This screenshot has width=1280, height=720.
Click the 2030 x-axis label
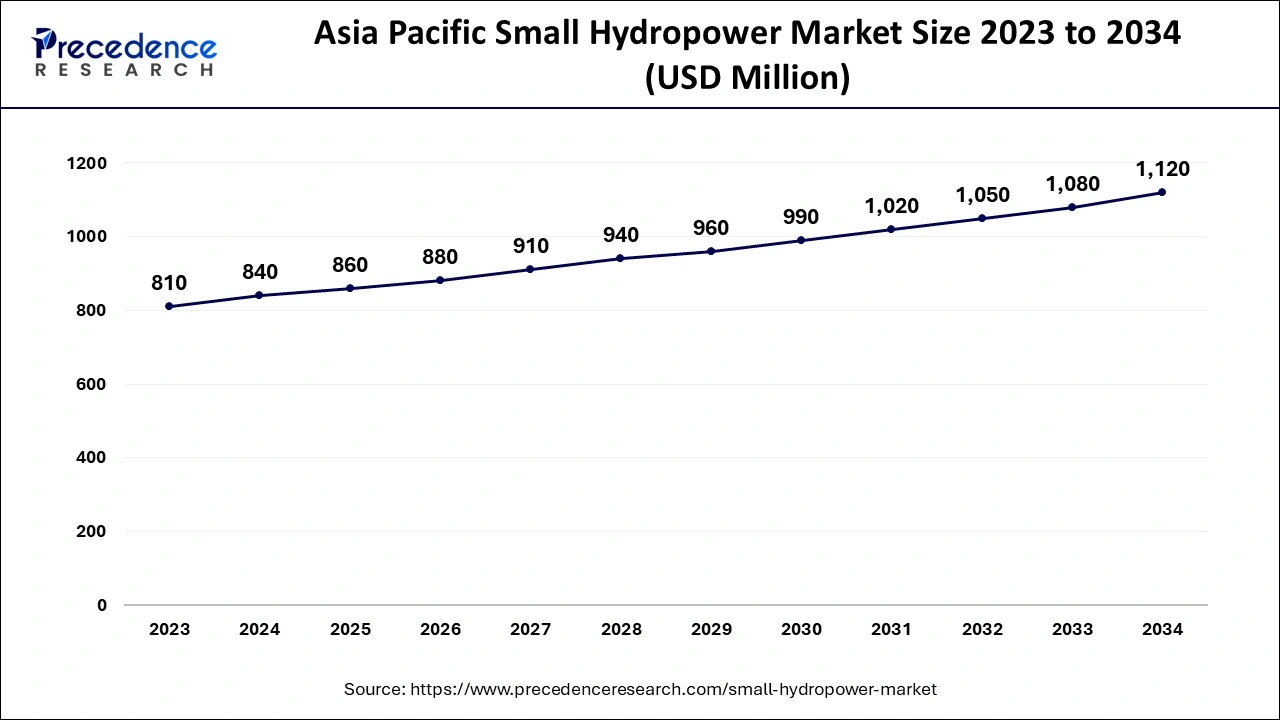801,630
